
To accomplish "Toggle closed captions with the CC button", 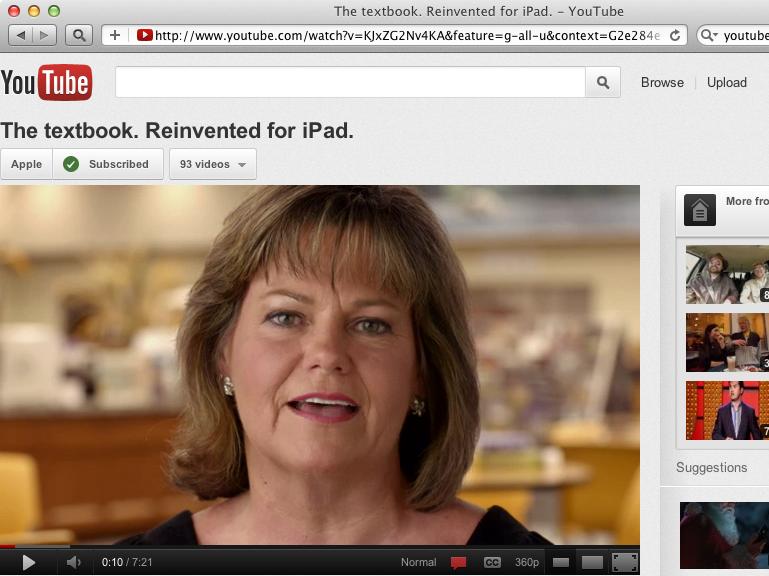I will point(492,562).
